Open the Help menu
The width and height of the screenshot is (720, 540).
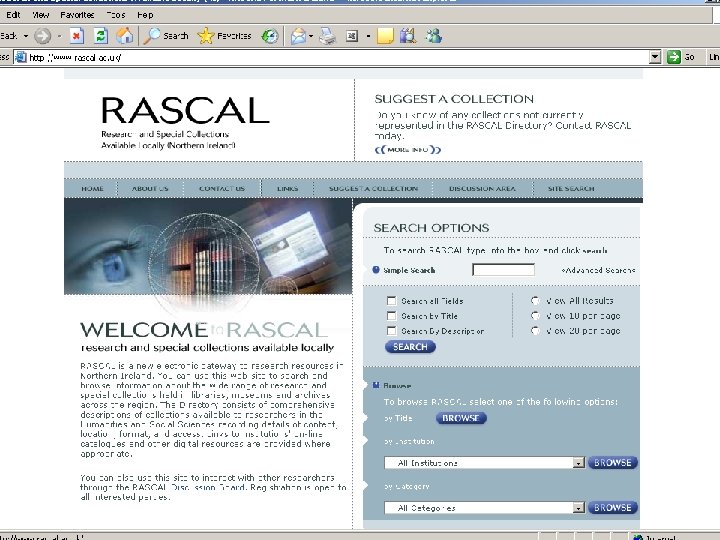145,15
